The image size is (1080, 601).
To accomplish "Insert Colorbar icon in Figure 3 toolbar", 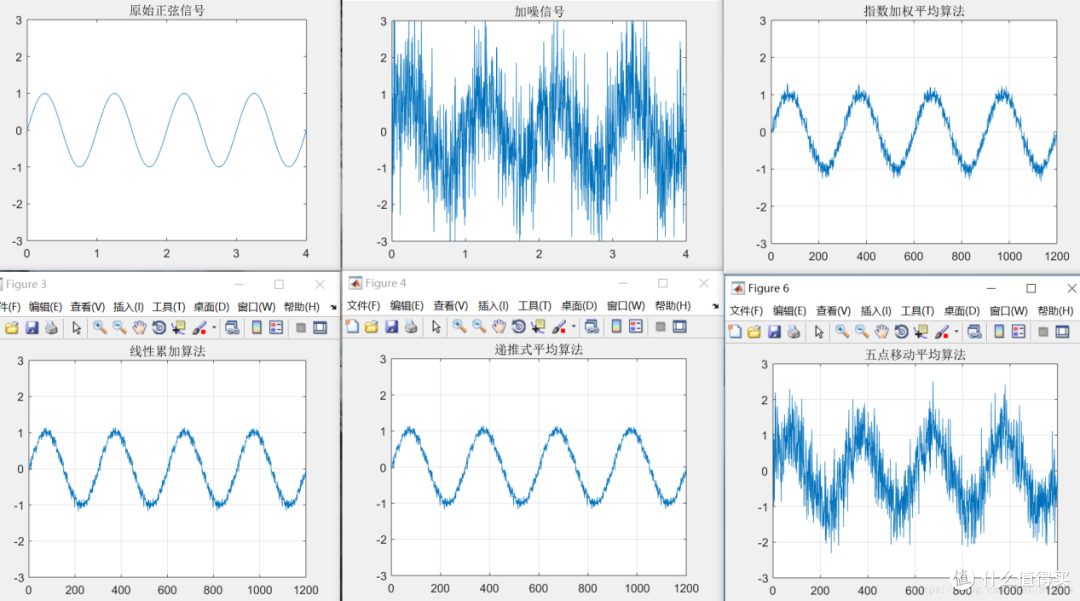I will click(256, 328).
